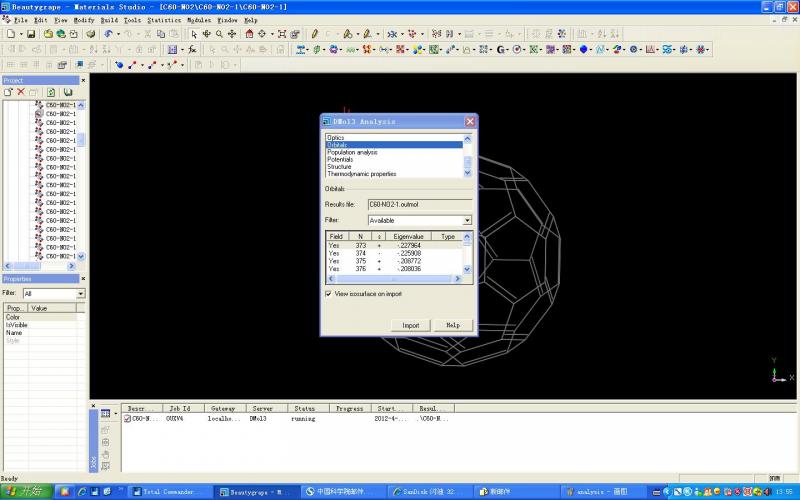800x500 pixels.
Task: Toggle View isosurface on import checkbox
Action: tap(329, 294)
